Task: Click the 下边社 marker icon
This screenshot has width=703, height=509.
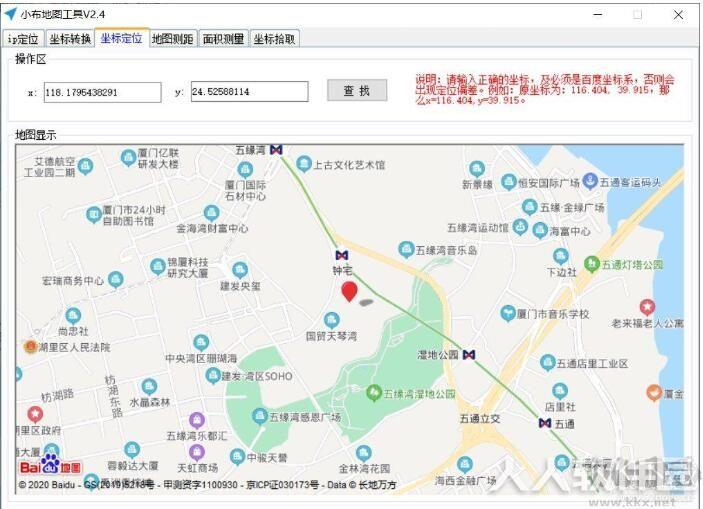Action: pyautogui.click(x=561, y=256)
